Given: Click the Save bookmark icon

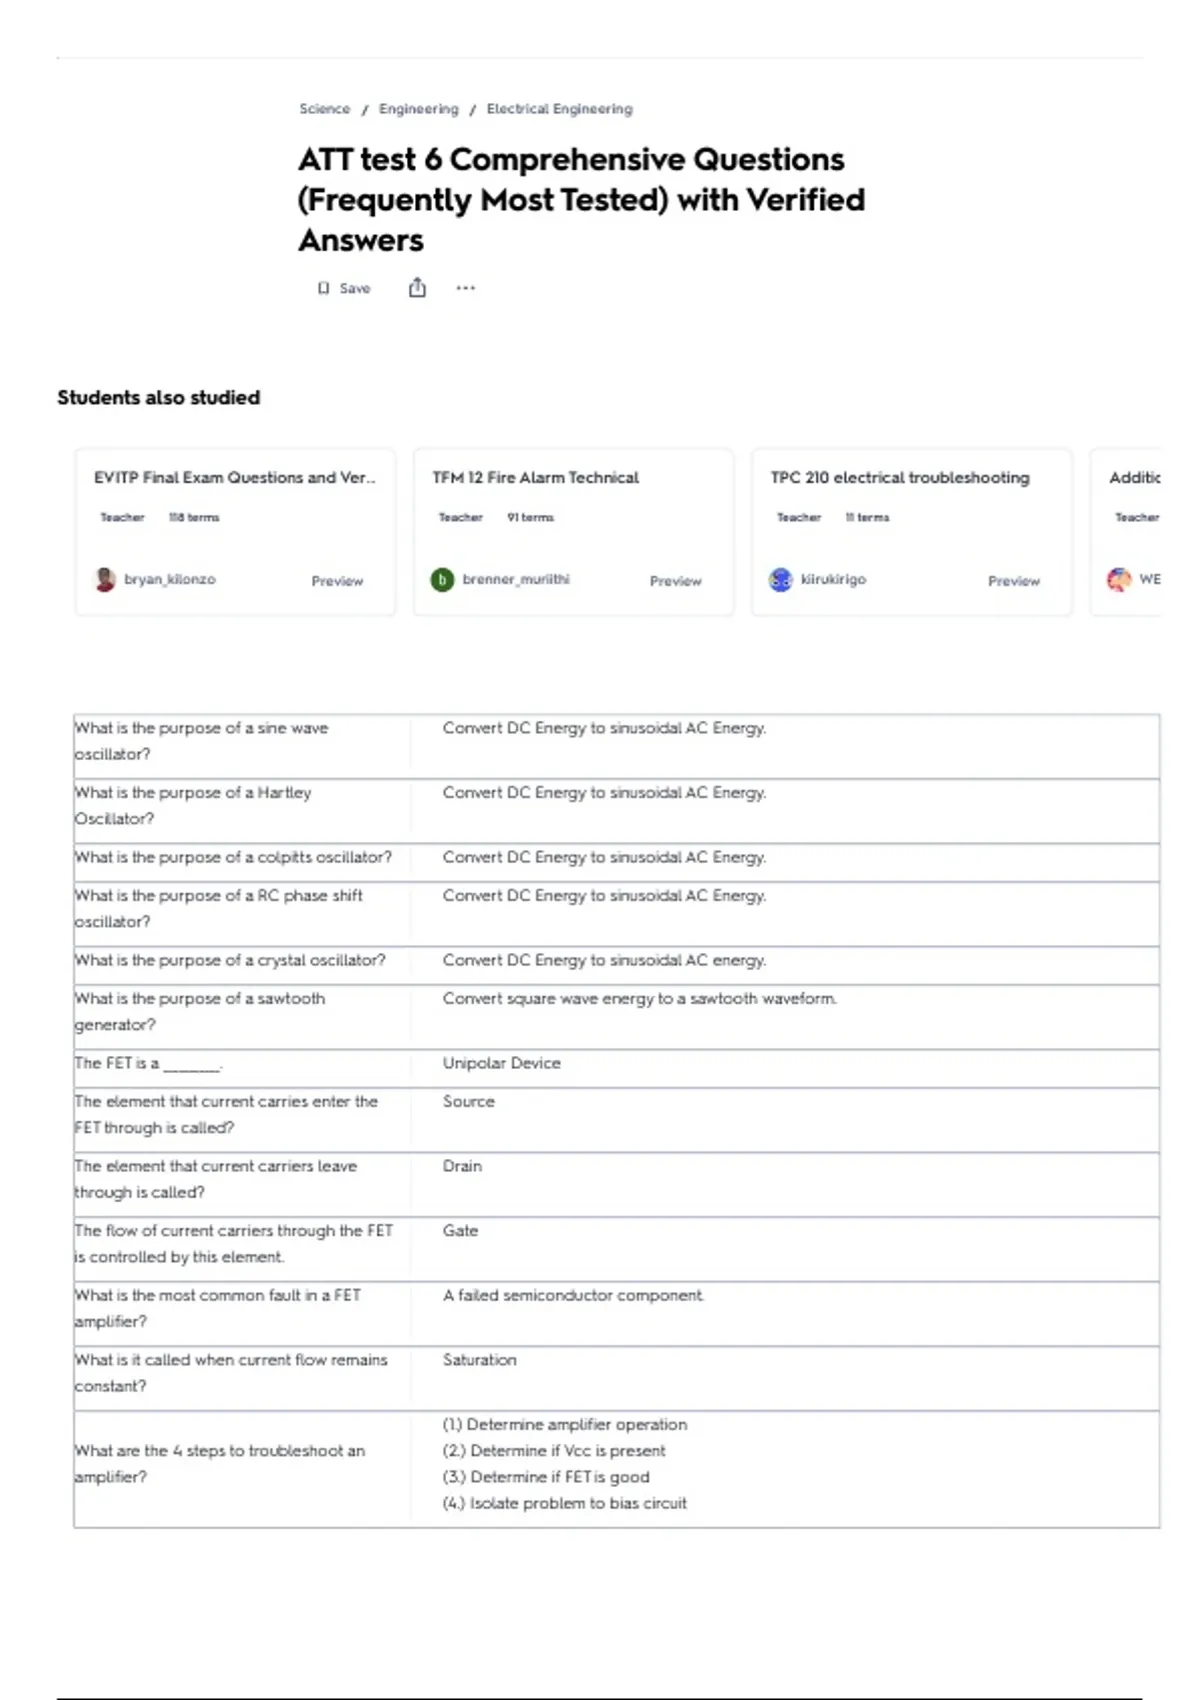Looking at the screenshot, I should tap(323, 288).
